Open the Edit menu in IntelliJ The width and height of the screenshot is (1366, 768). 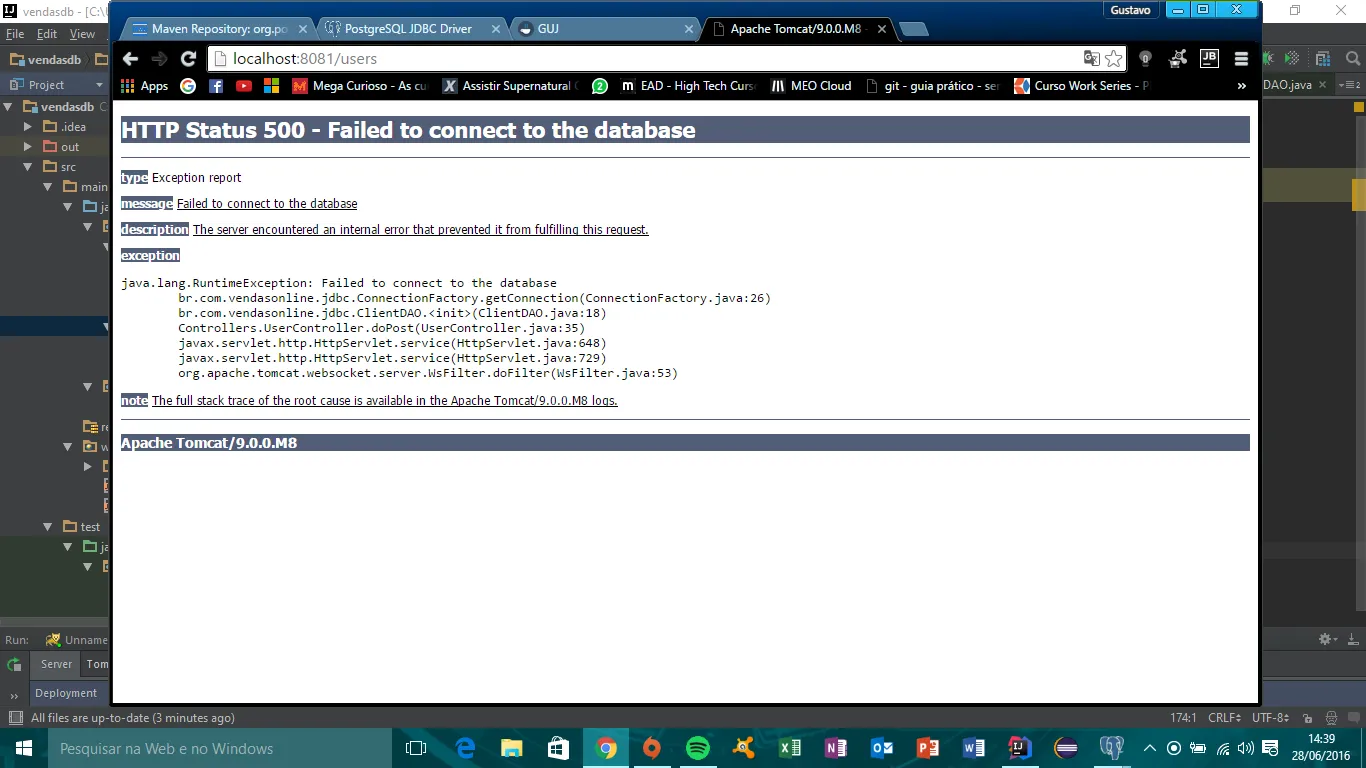pos(47,34)
